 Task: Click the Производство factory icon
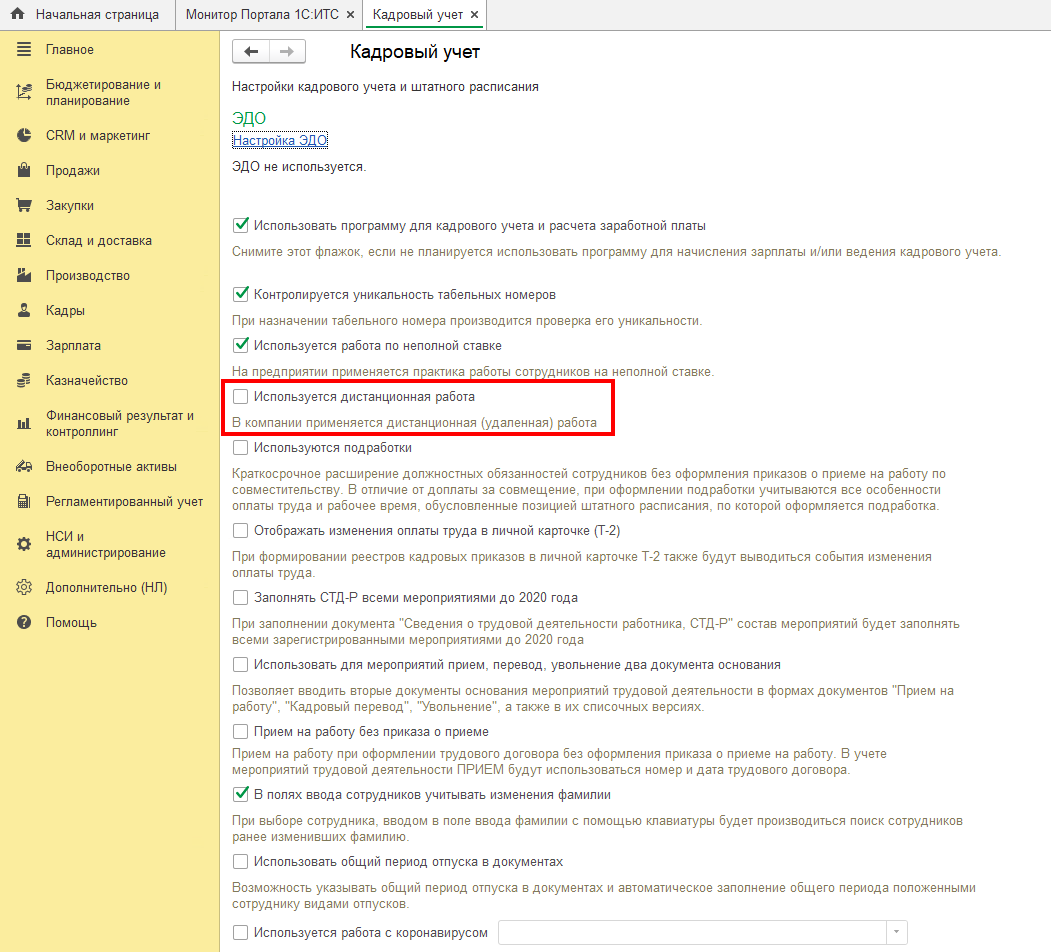pos(24,275)
